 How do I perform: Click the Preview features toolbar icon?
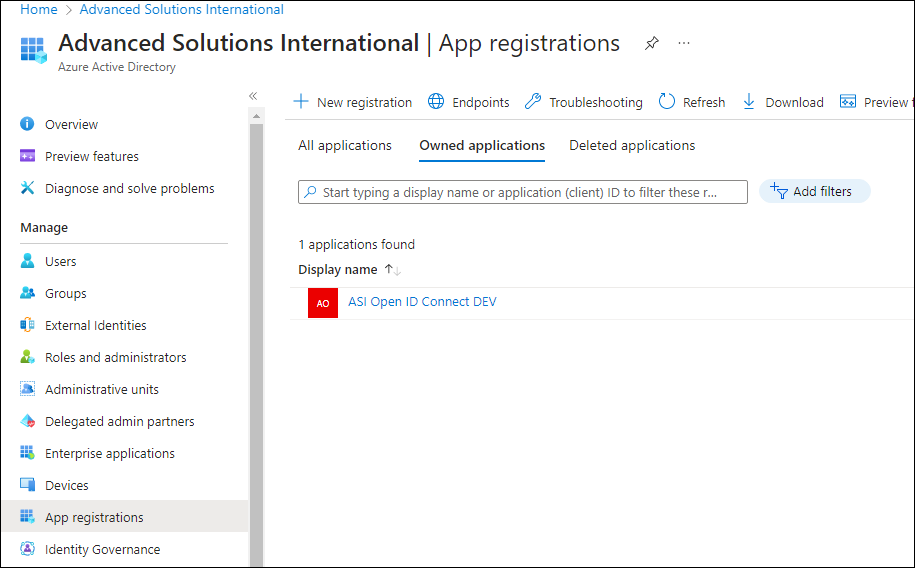point(848,102)
